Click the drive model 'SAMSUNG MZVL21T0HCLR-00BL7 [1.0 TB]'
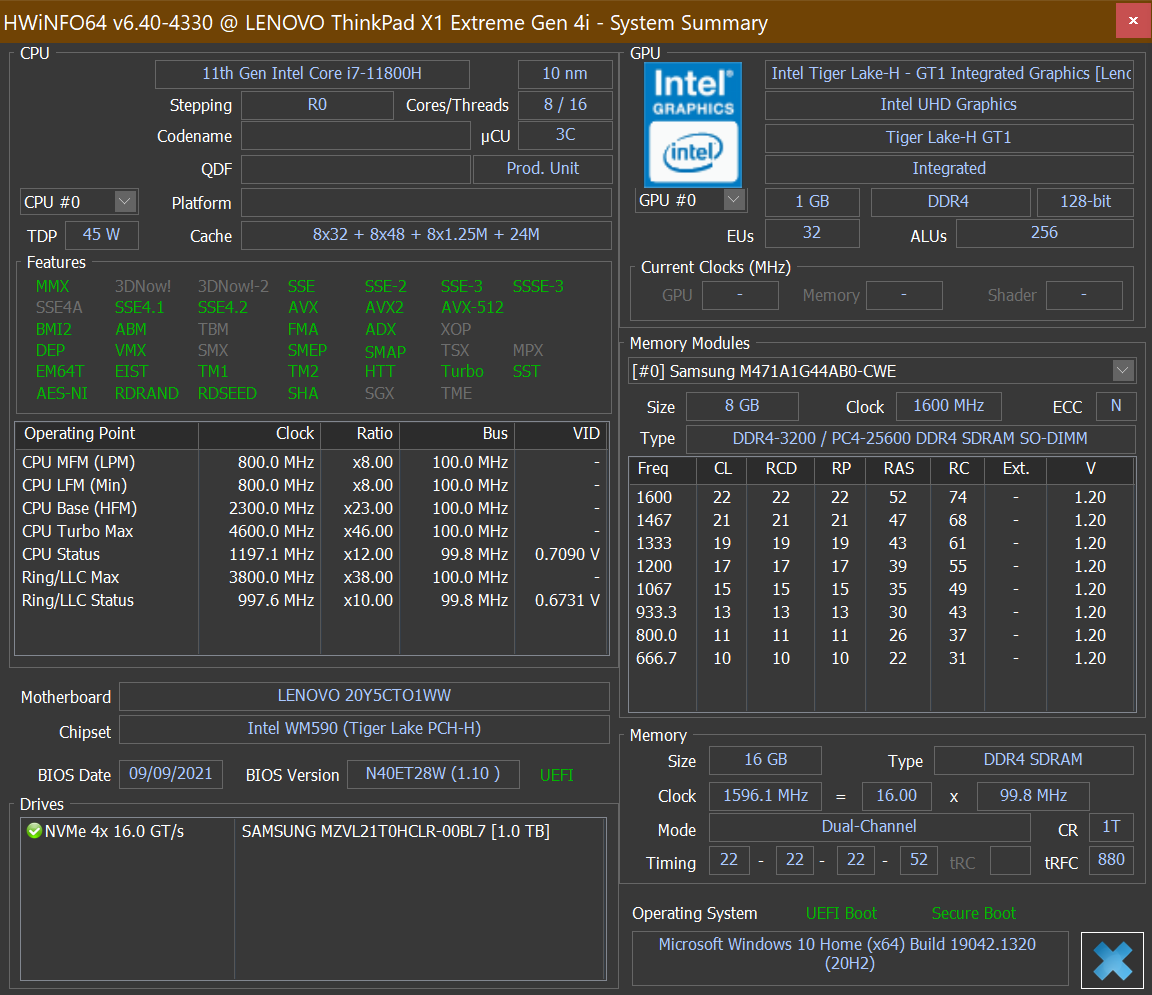The image size is (1152, 995). (395, 831)
